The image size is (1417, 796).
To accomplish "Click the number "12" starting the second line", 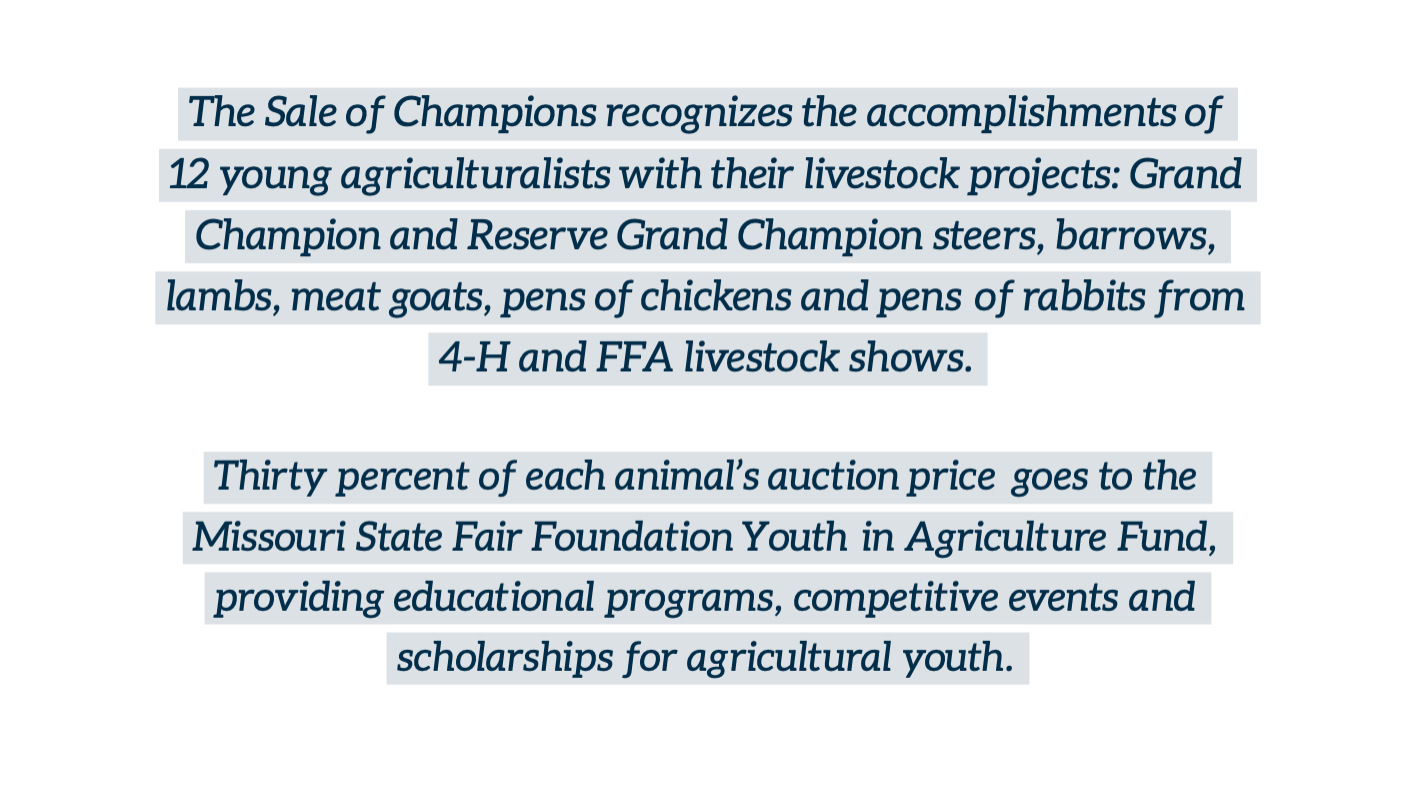I will tap(188, 175).
